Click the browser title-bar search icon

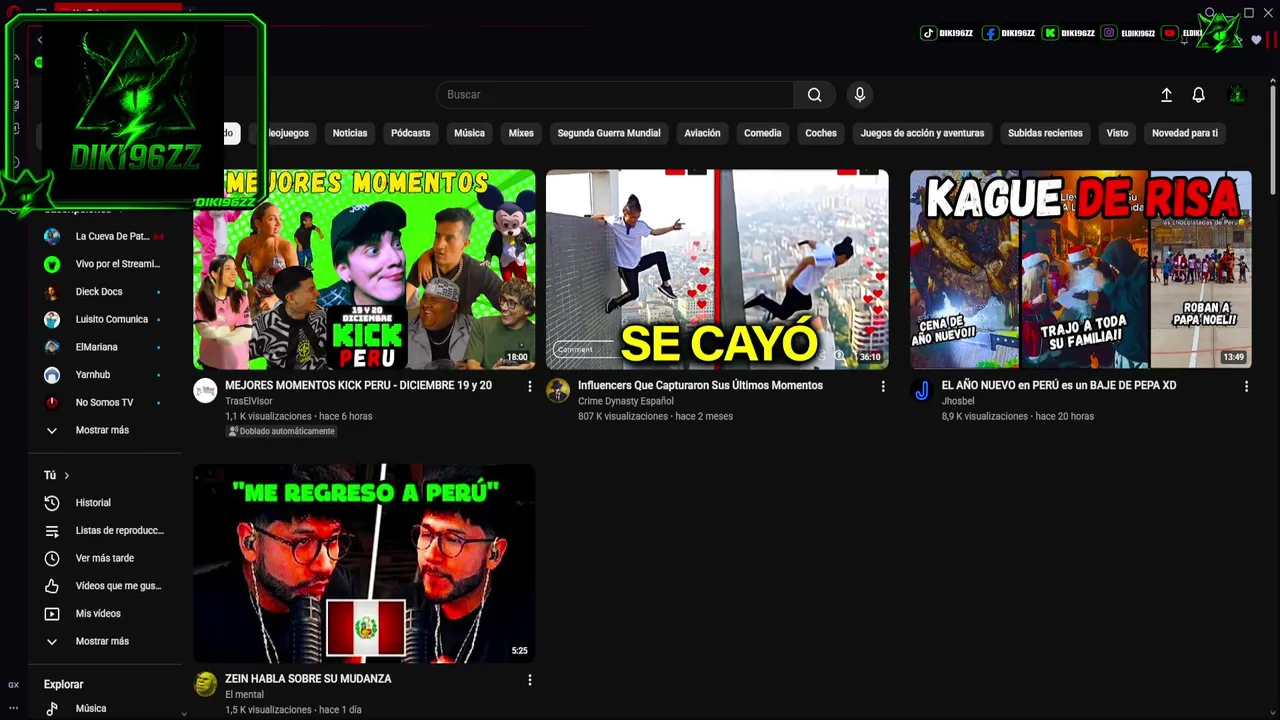1210,13
